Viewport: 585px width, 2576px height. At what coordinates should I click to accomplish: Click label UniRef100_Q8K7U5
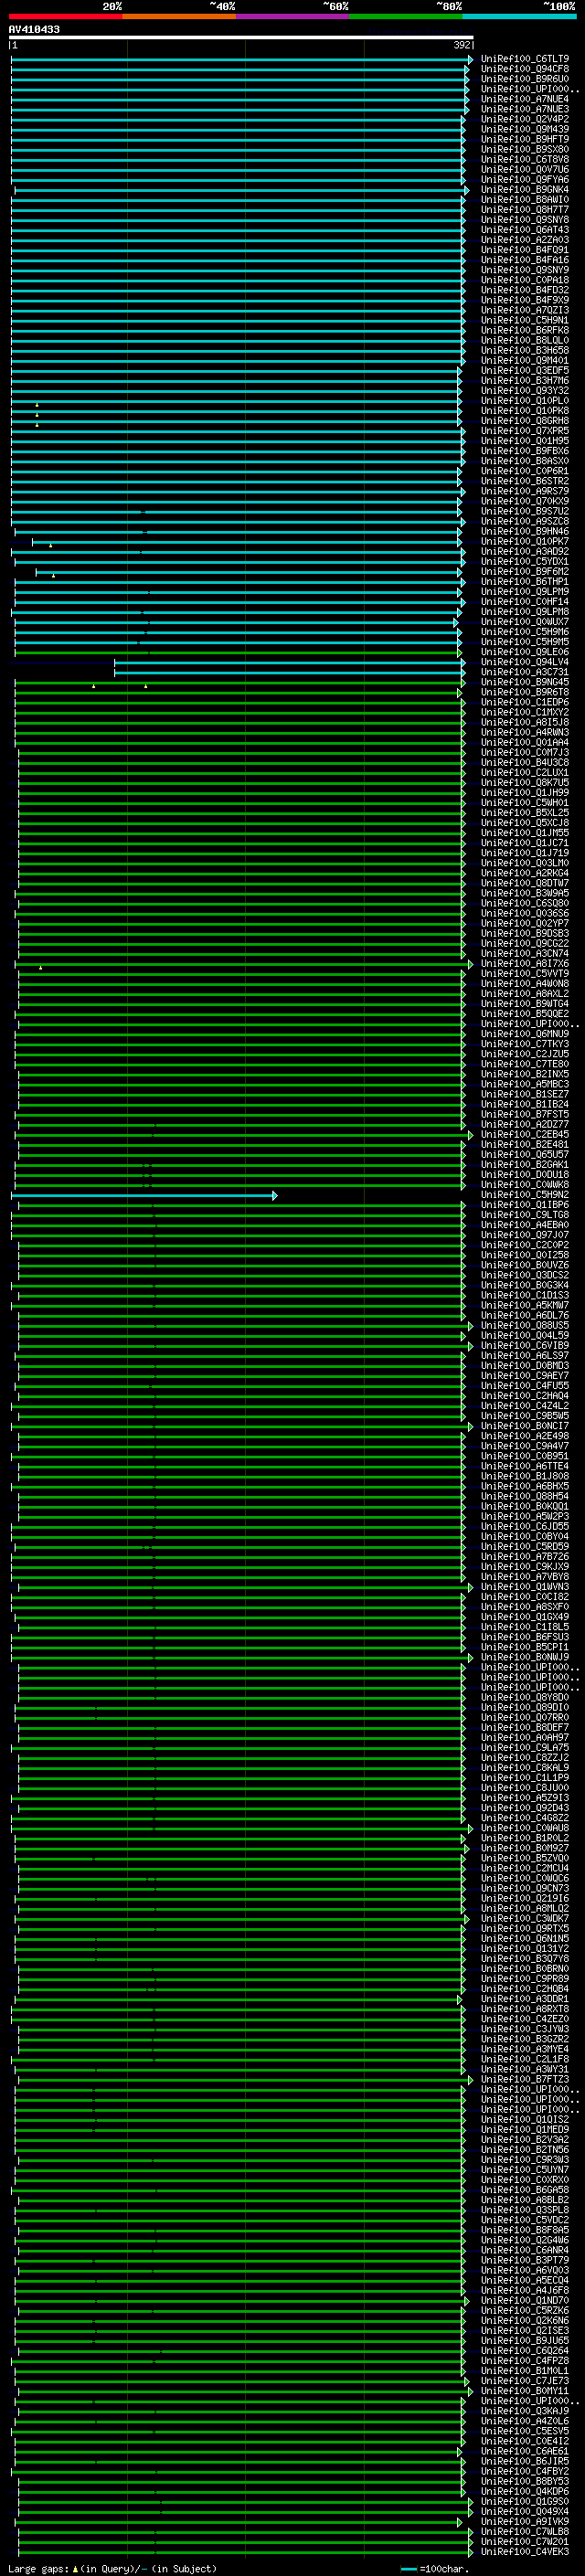tap(525, 783)
